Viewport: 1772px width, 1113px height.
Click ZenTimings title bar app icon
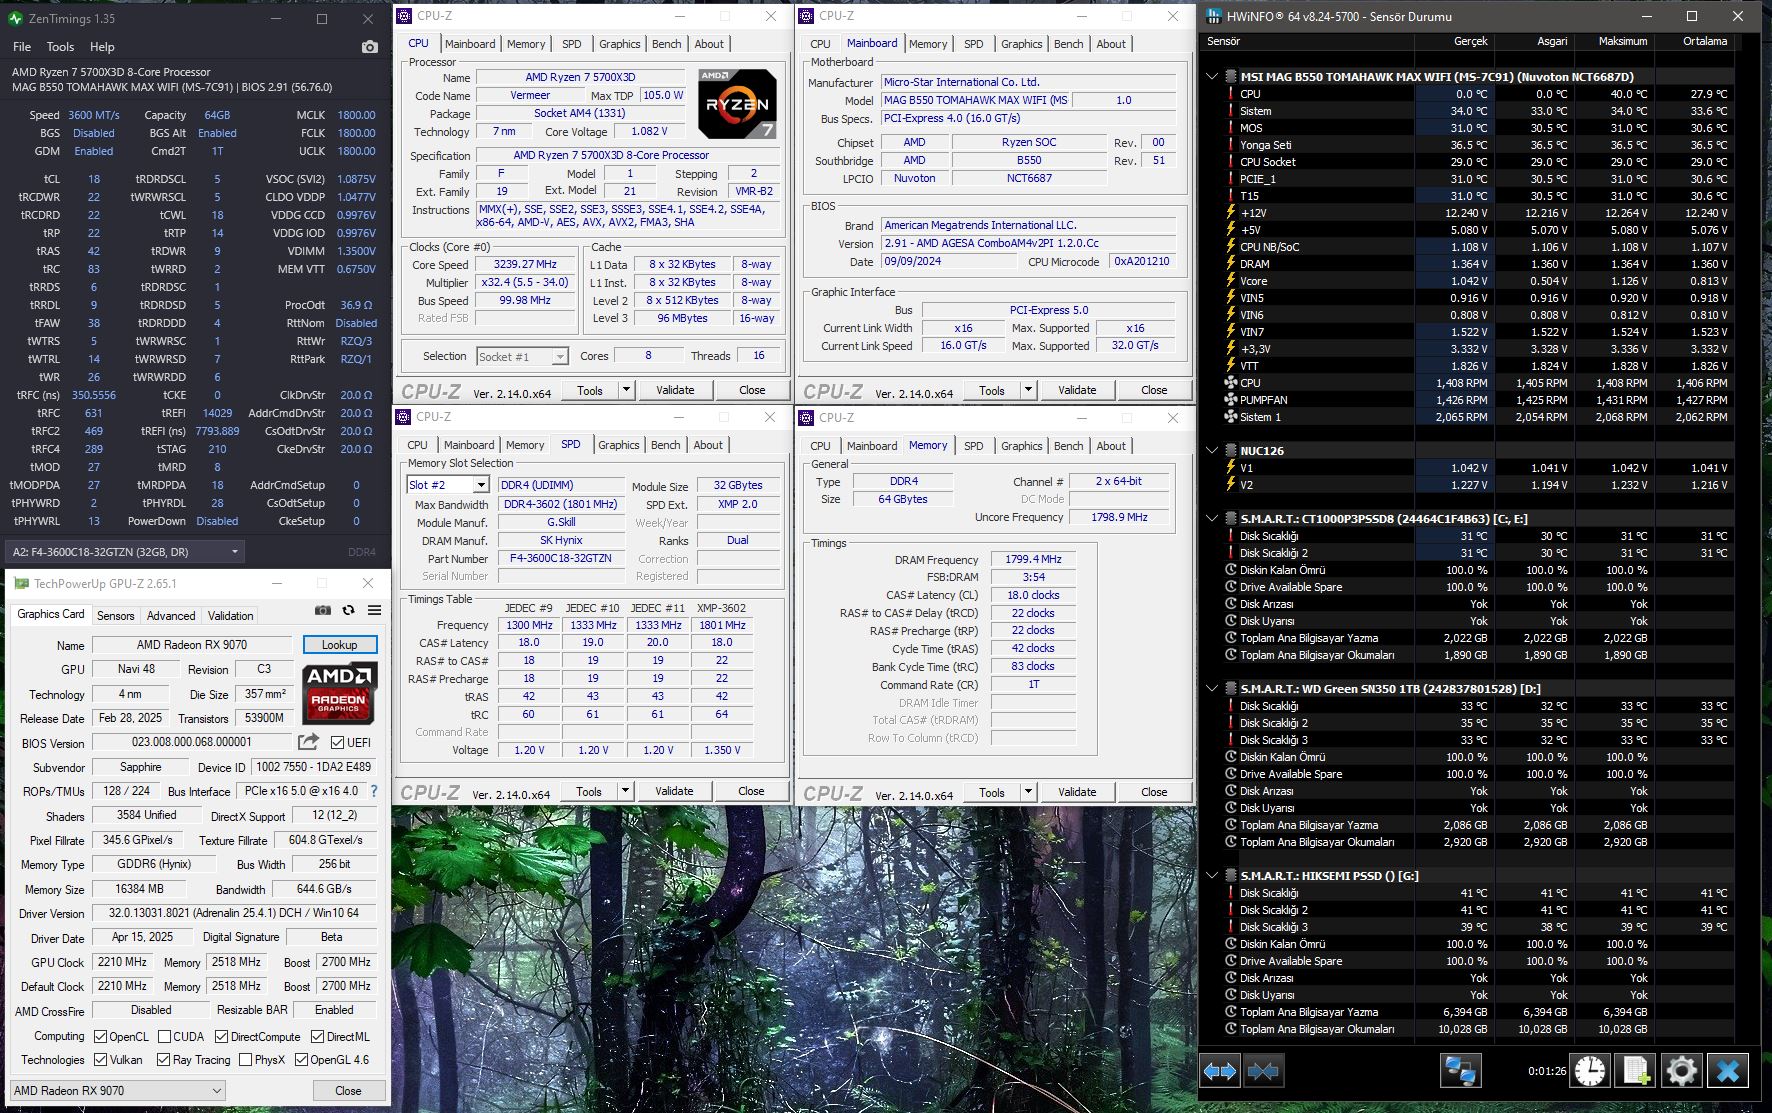(15, 18)
